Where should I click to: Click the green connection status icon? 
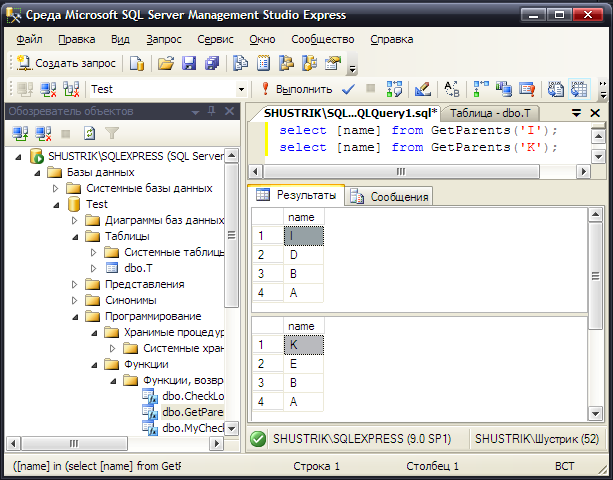(x=258, y=439)
